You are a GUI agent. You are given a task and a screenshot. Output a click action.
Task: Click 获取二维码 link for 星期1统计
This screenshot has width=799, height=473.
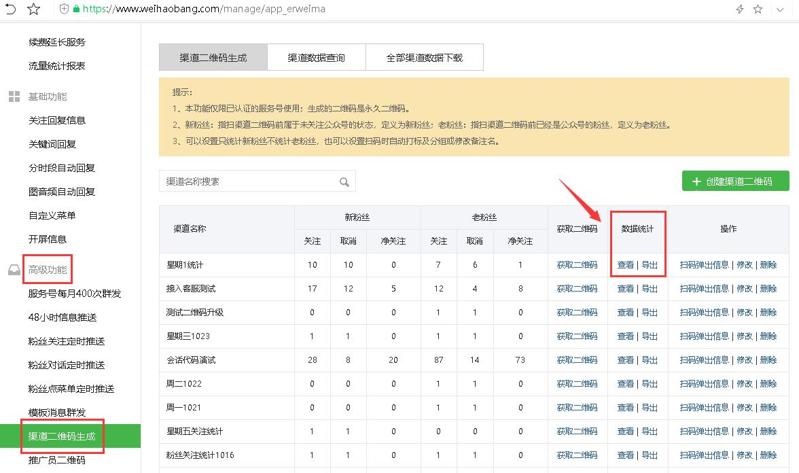pyautogui.click(x=577, y=265)
